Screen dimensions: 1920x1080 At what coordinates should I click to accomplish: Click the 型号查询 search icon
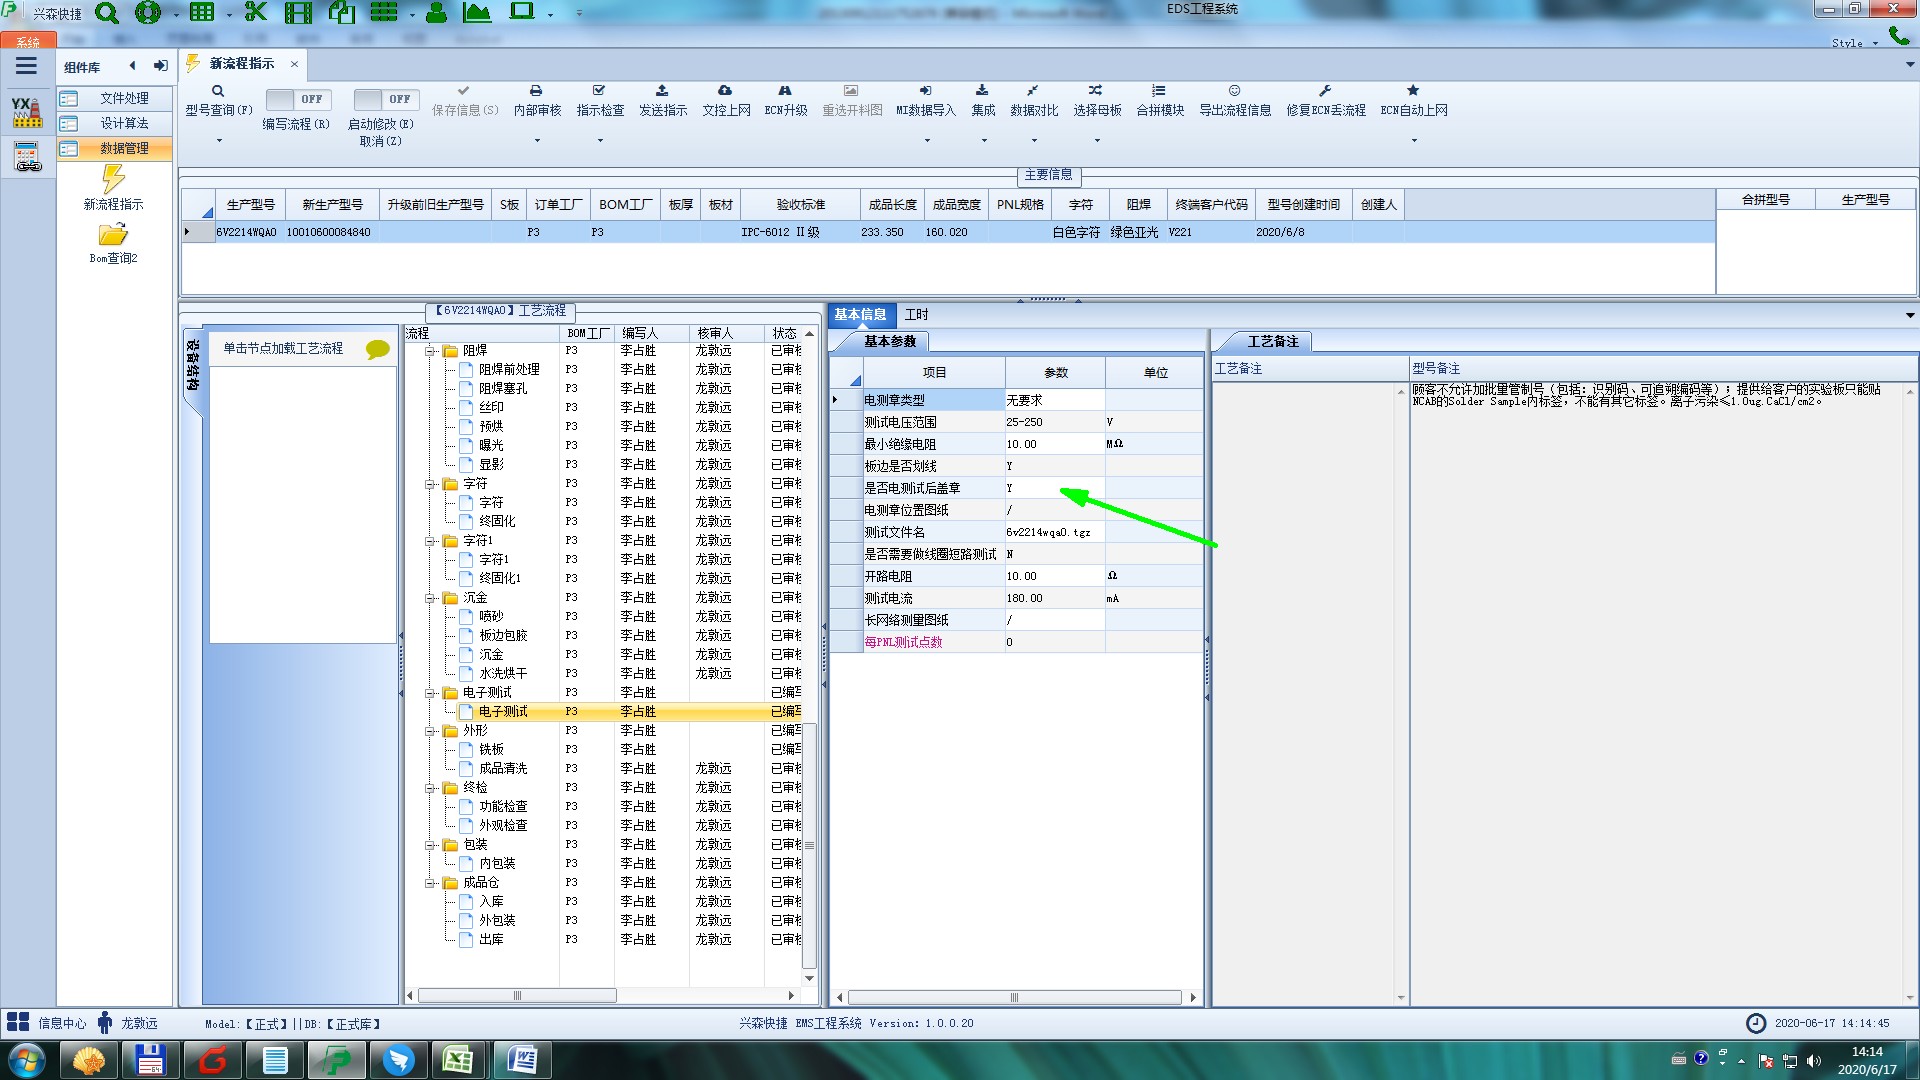[x=217, y=91]
